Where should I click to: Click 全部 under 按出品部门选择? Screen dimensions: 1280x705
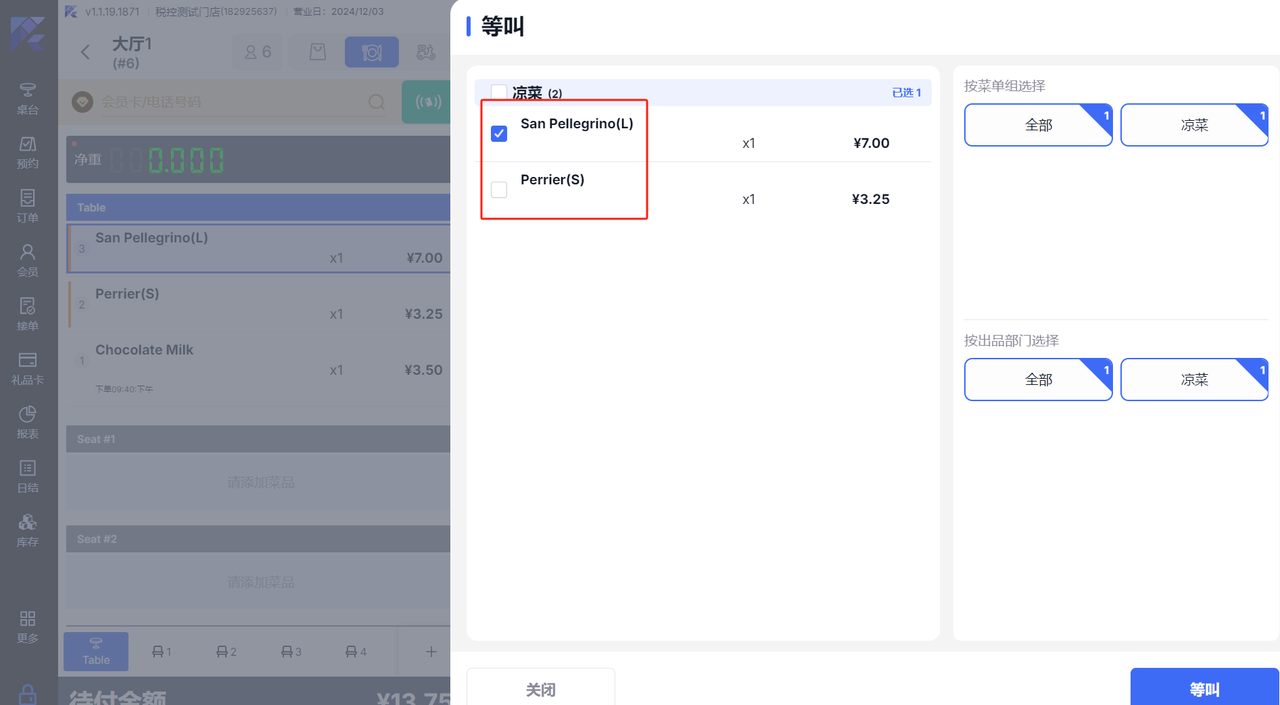click(x=1038, y=380)
